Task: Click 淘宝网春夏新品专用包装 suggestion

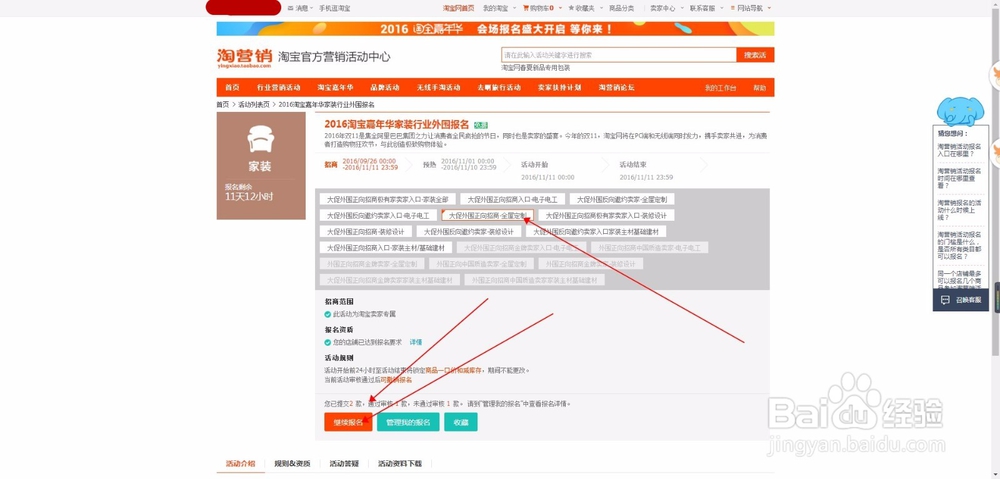Action: click(x=535, y=68)
